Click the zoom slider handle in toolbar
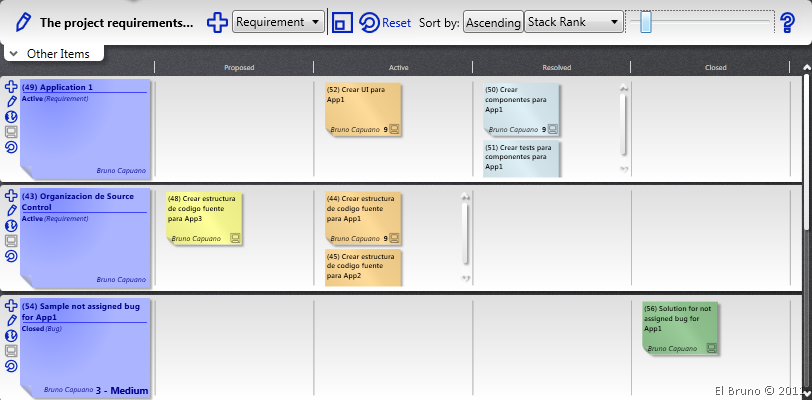This screenshot has height=400, width=812. click(x=646, y=22)
